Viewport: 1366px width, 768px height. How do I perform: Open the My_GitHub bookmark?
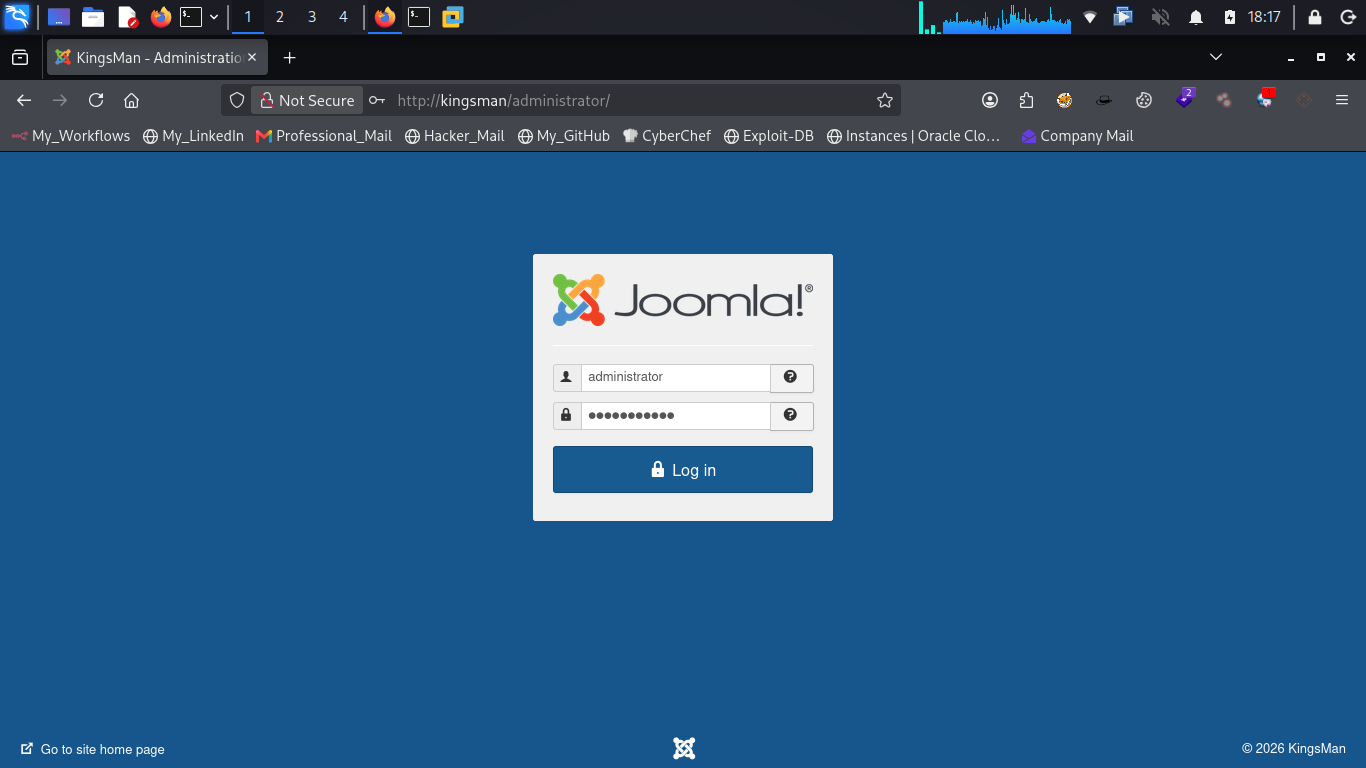[x=564, y=136]
